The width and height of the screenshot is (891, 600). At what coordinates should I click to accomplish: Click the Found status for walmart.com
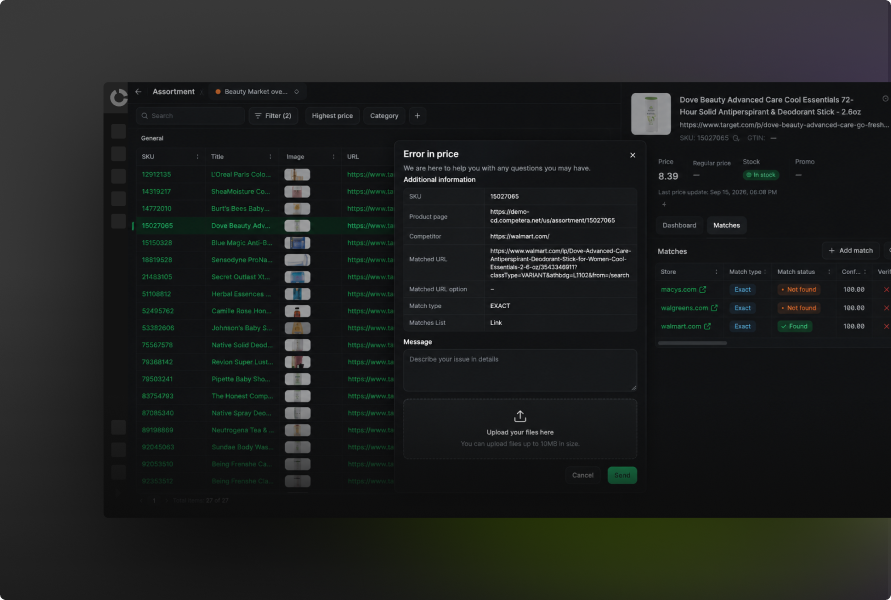tap(794, 326)
